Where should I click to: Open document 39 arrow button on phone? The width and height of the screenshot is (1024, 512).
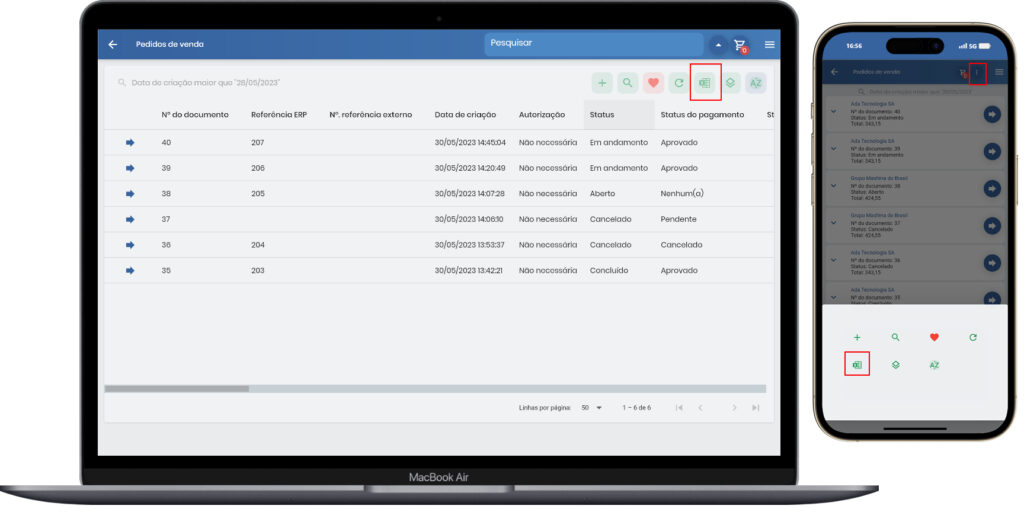[x=992, y=152]
